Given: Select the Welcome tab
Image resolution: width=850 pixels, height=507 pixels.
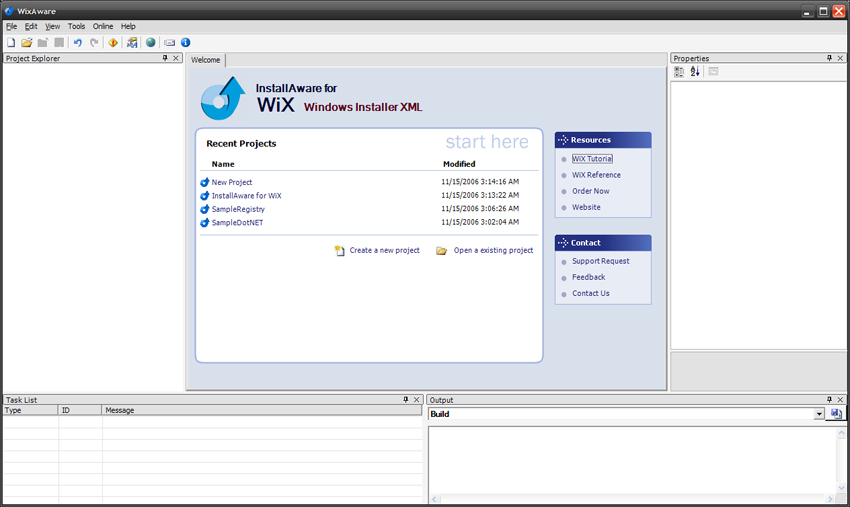Looking at the screenshot, I should click(x=205, y=60).
